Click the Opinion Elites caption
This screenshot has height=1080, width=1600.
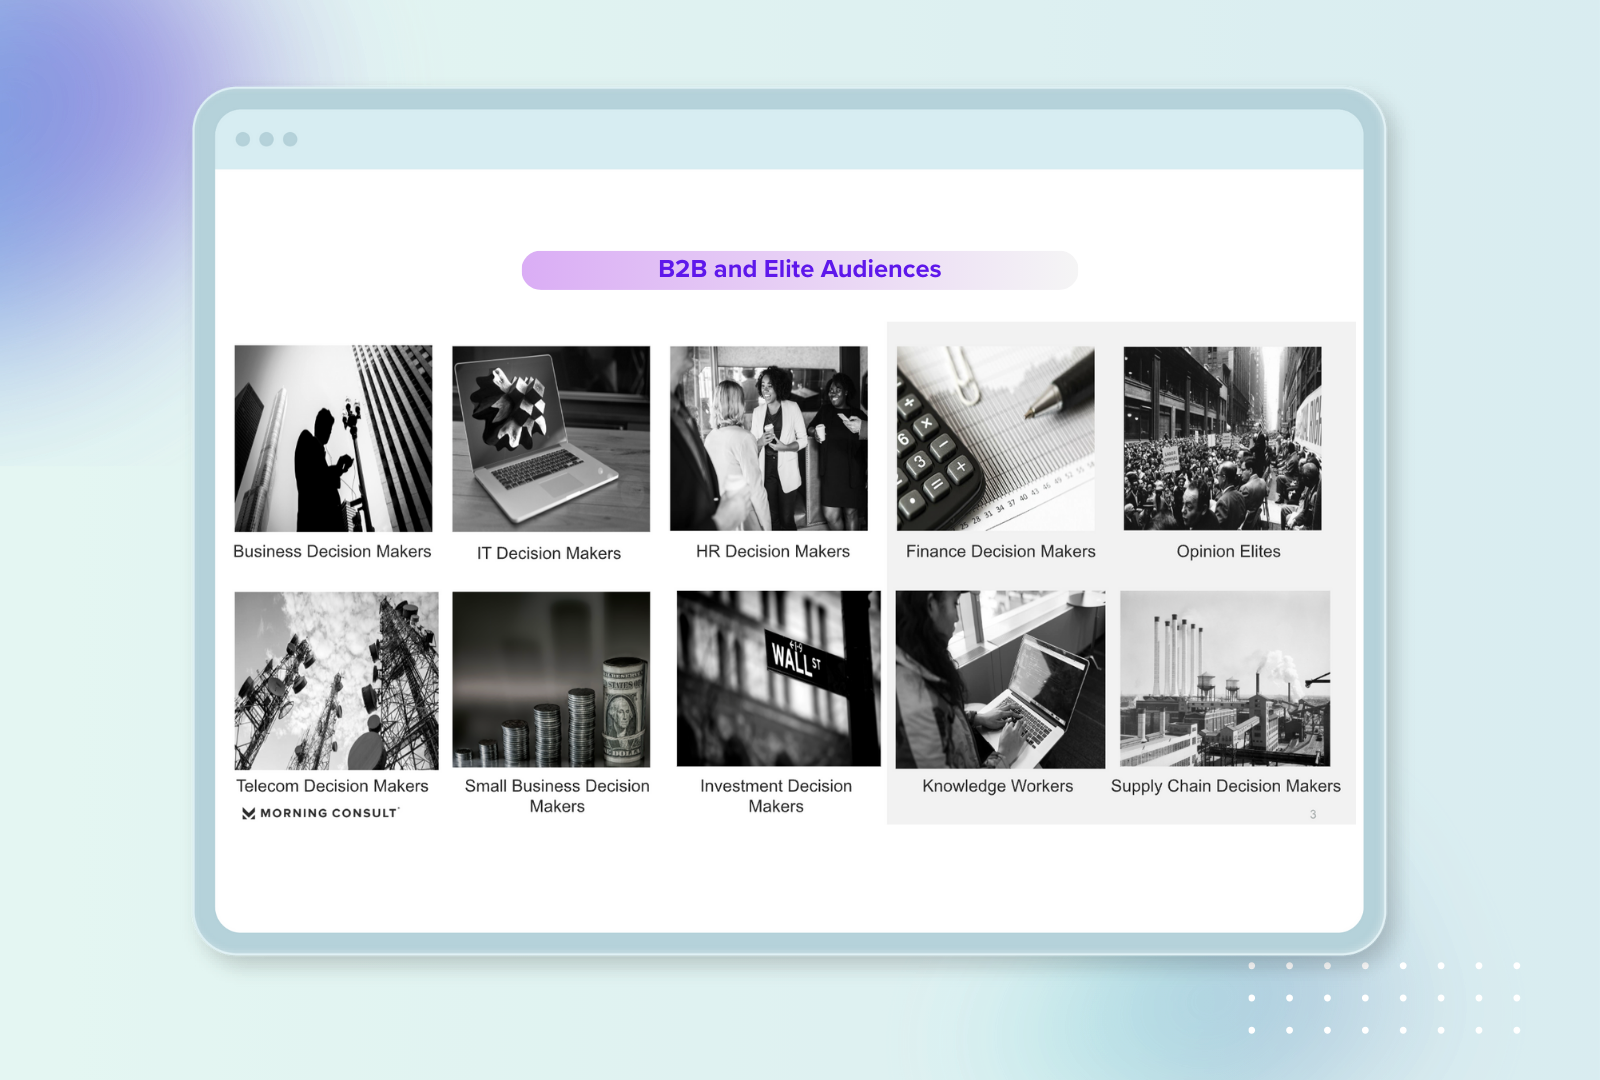click(x=1229, y=552)
